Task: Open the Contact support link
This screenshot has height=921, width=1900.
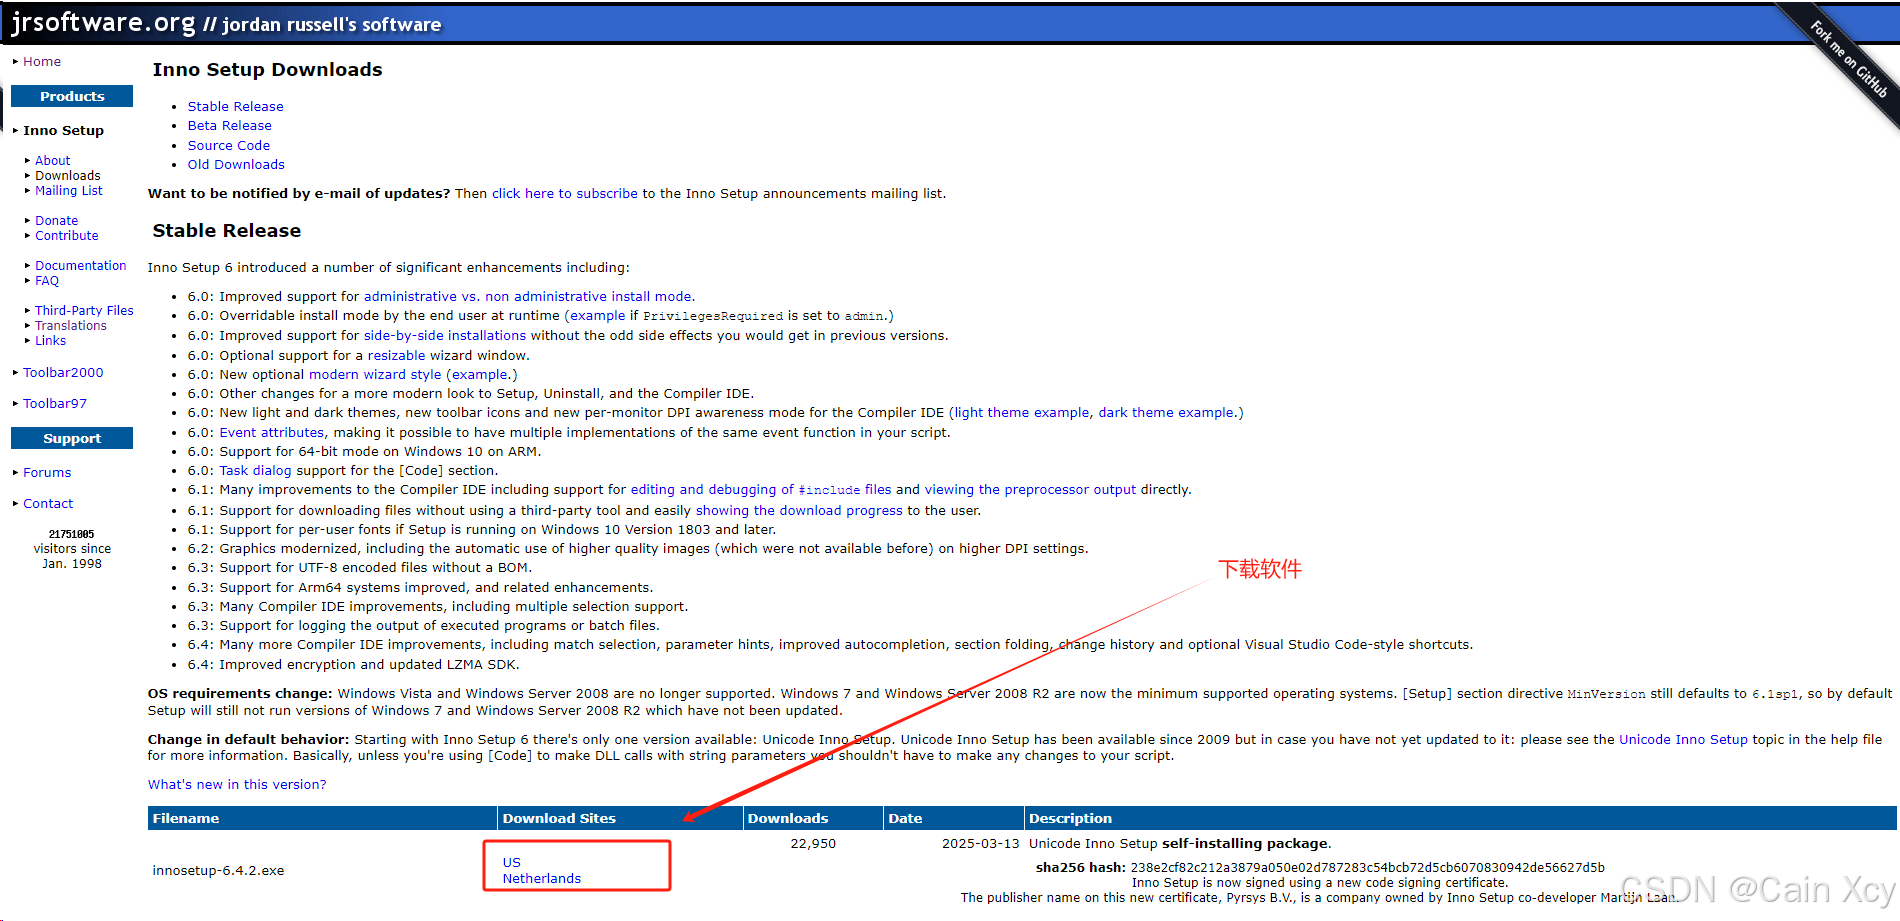Action: pyautogui.click(x=48, y=504)
